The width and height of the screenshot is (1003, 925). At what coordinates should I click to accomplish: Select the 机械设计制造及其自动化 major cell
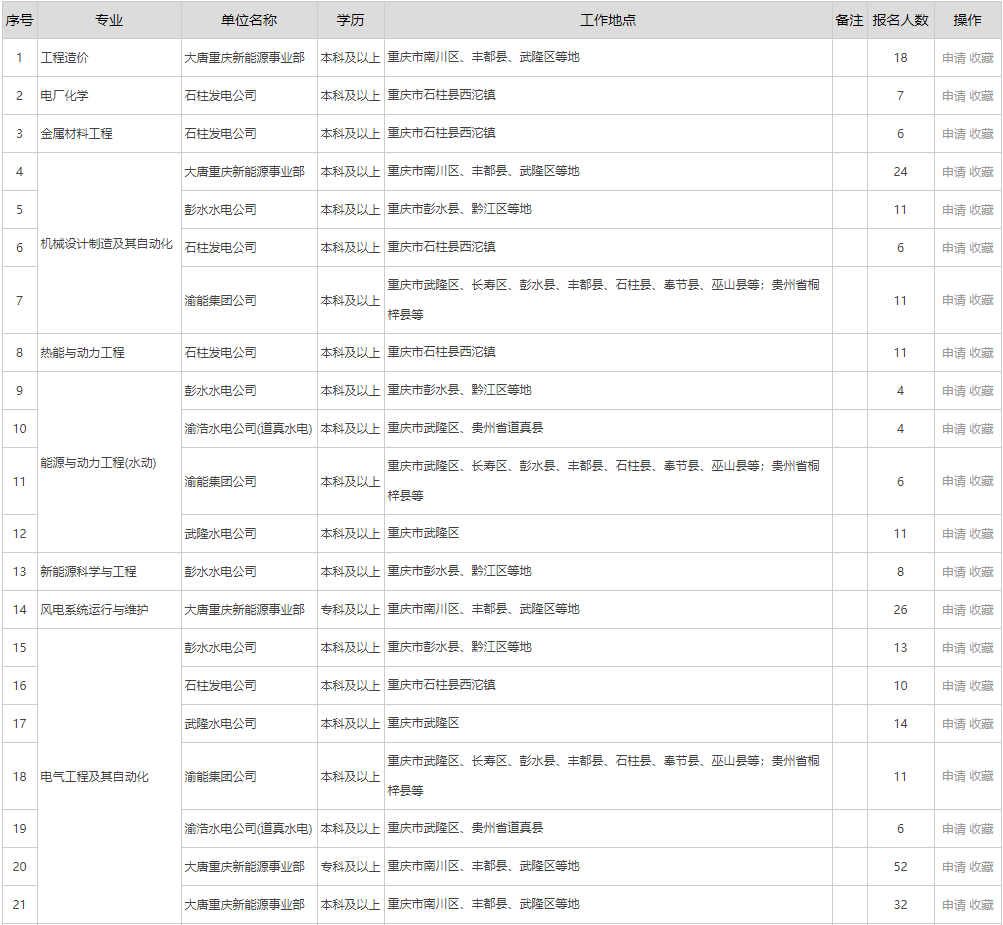tap(106, 243)
